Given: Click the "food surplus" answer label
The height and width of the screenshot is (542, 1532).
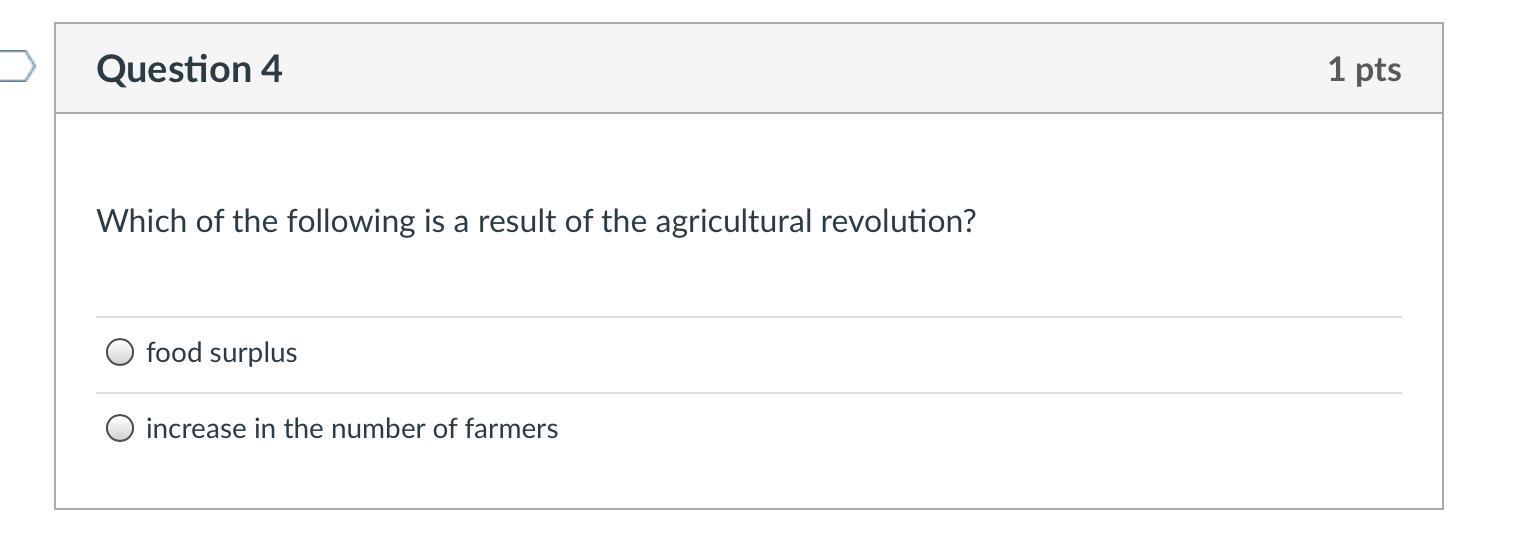Looking at the screenshot, I should tap(221, 353).
